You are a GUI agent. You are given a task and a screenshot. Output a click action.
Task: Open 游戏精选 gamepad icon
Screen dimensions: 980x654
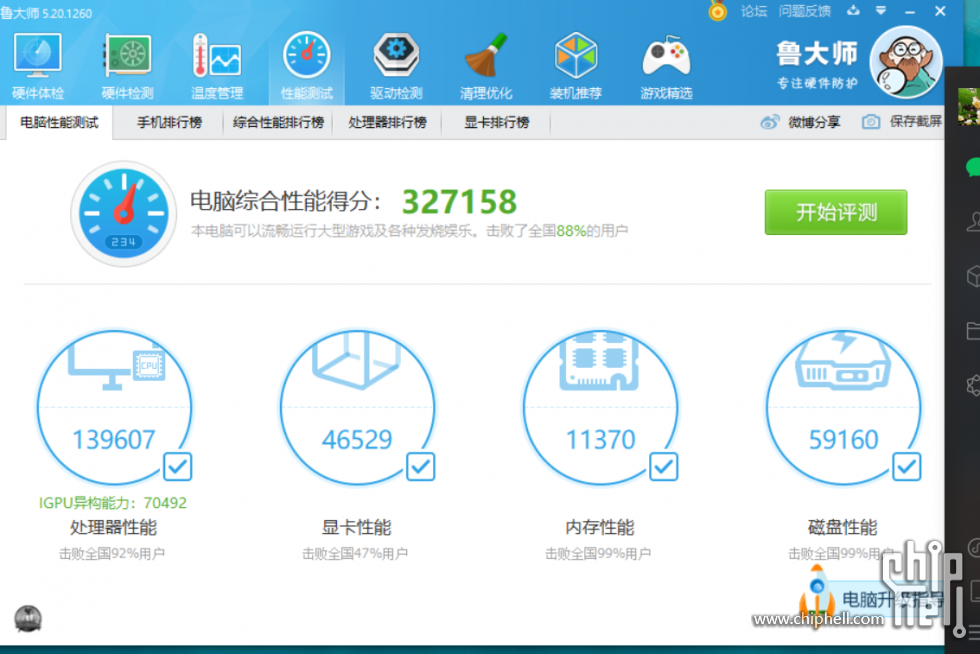click(x=666, y=66)
